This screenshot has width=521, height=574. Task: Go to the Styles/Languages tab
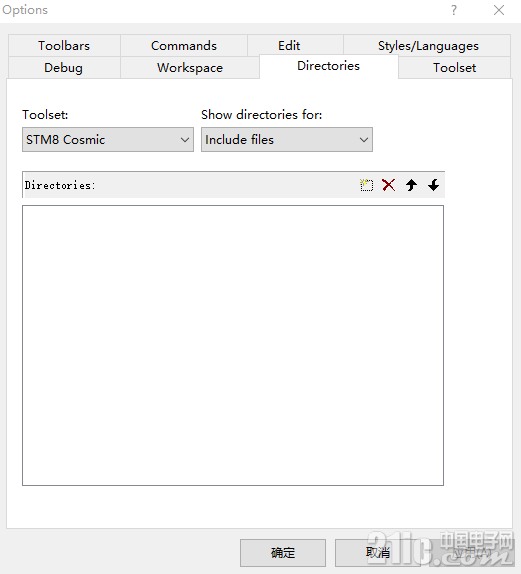(x=428, y=46)
